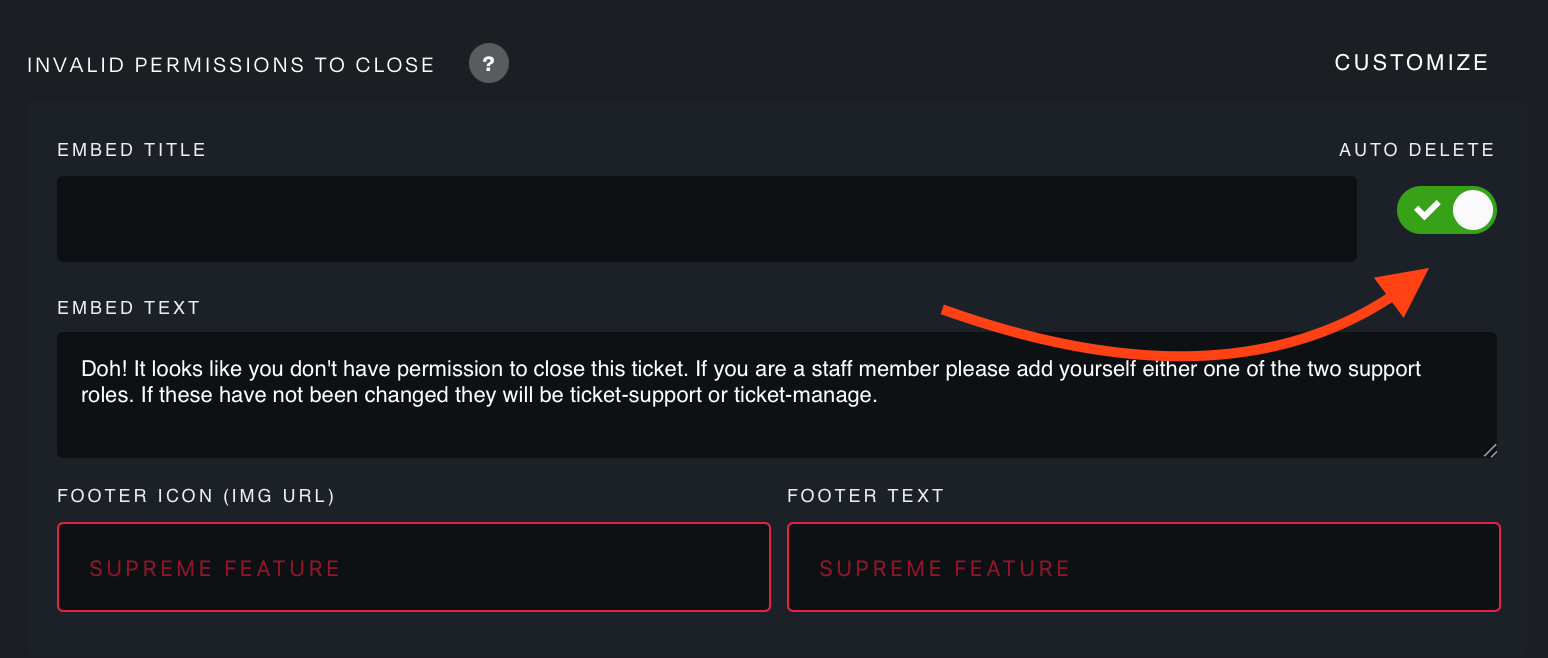Click the Embed Text label
This screenshot has width=1548, height=658.
click(129, 308)
